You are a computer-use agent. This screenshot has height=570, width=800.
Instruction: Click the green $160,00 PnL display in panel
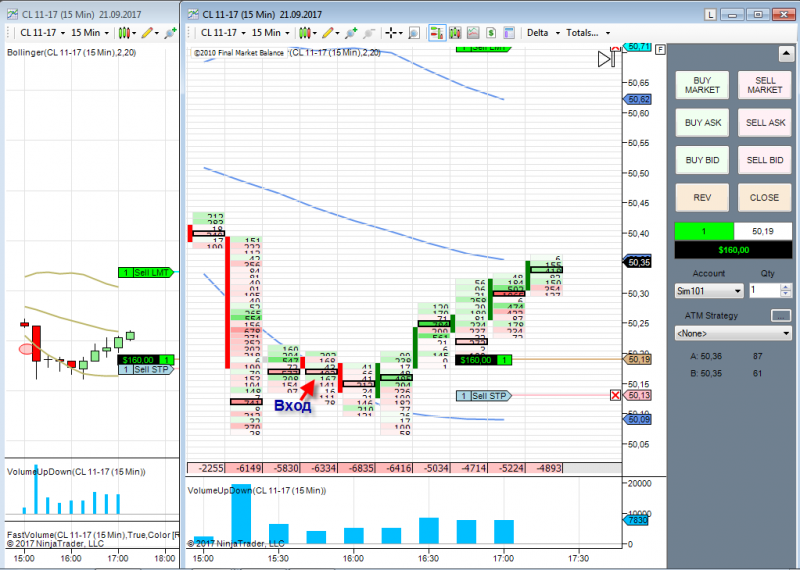click(733, 250)
